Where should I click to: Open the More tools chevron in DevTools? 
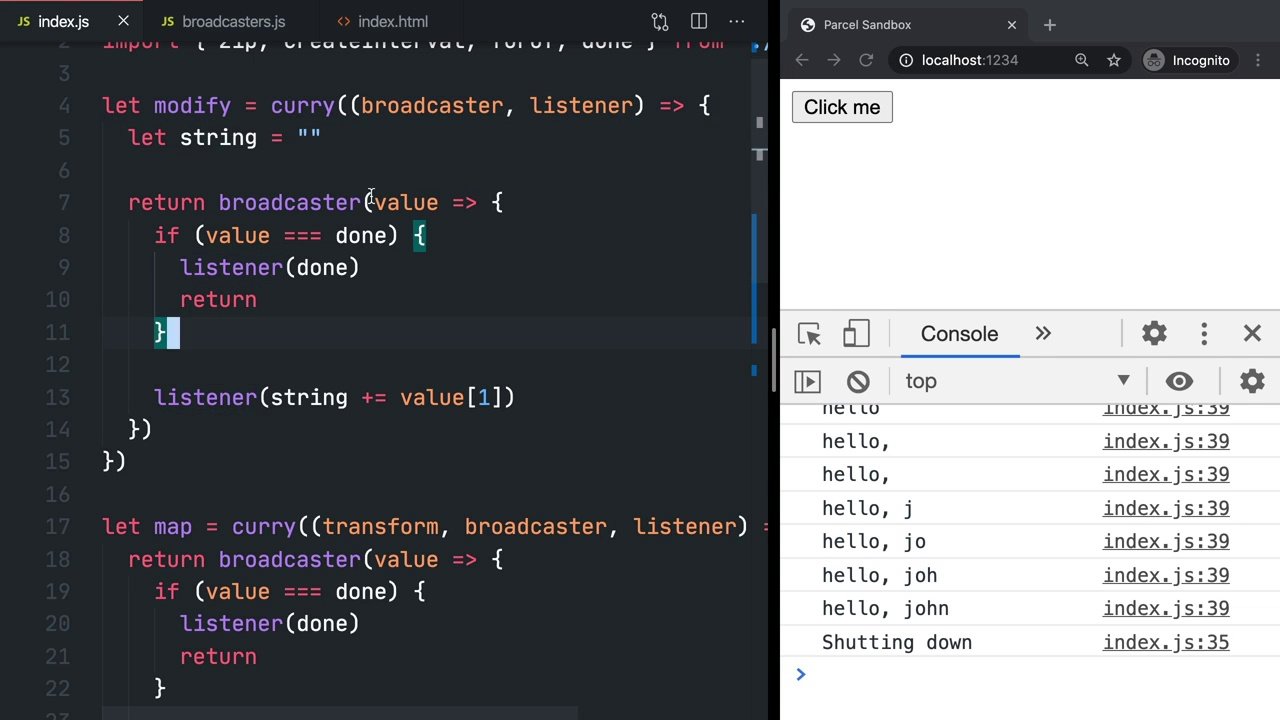point(1043,334)
